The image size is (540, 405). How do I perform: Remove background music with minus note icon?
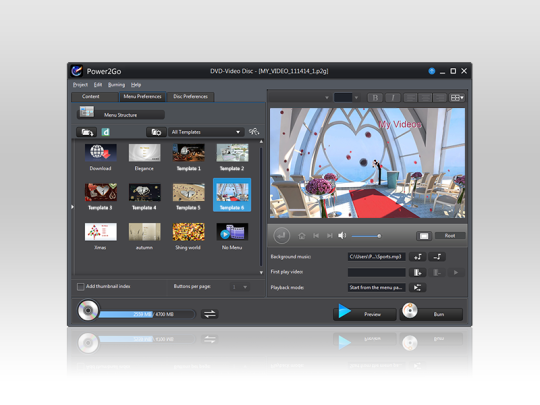click(437, 257)
